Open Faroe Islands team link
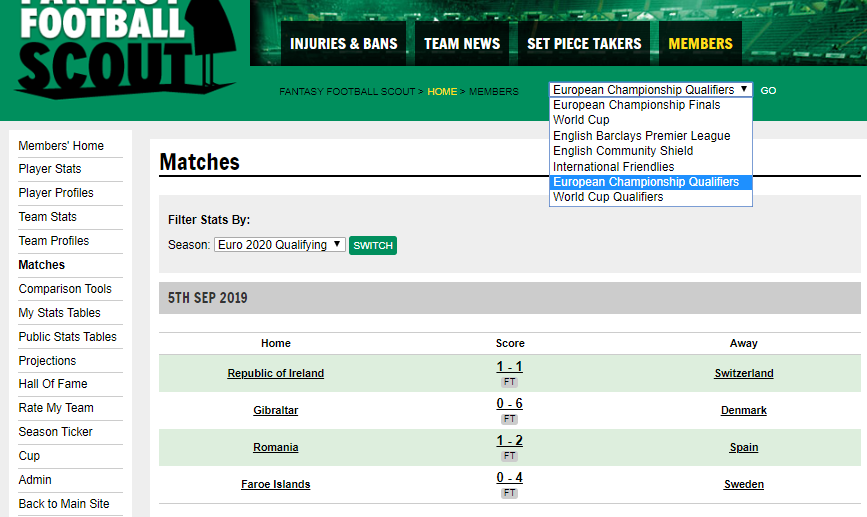Screen dimensions: 867x517 coord(275,484)
